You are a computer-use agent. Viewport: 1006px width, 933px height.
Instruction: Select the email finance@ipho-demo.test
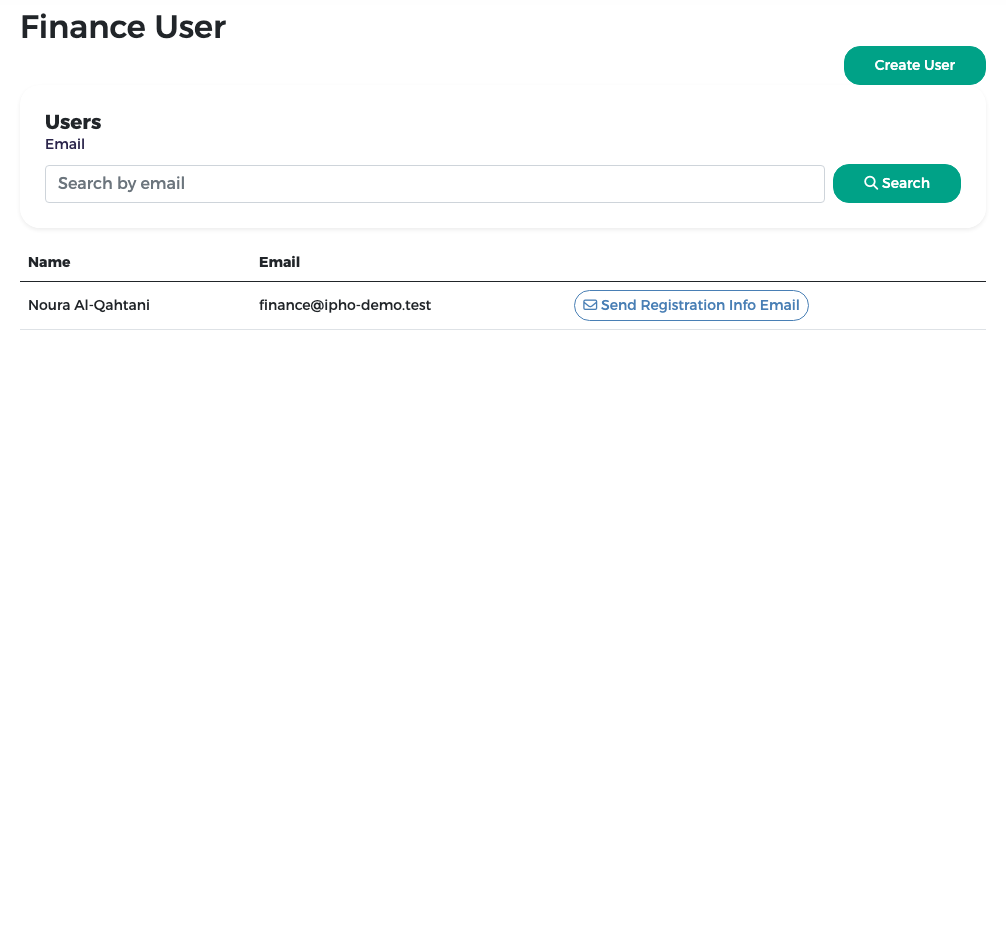(345, 305)
